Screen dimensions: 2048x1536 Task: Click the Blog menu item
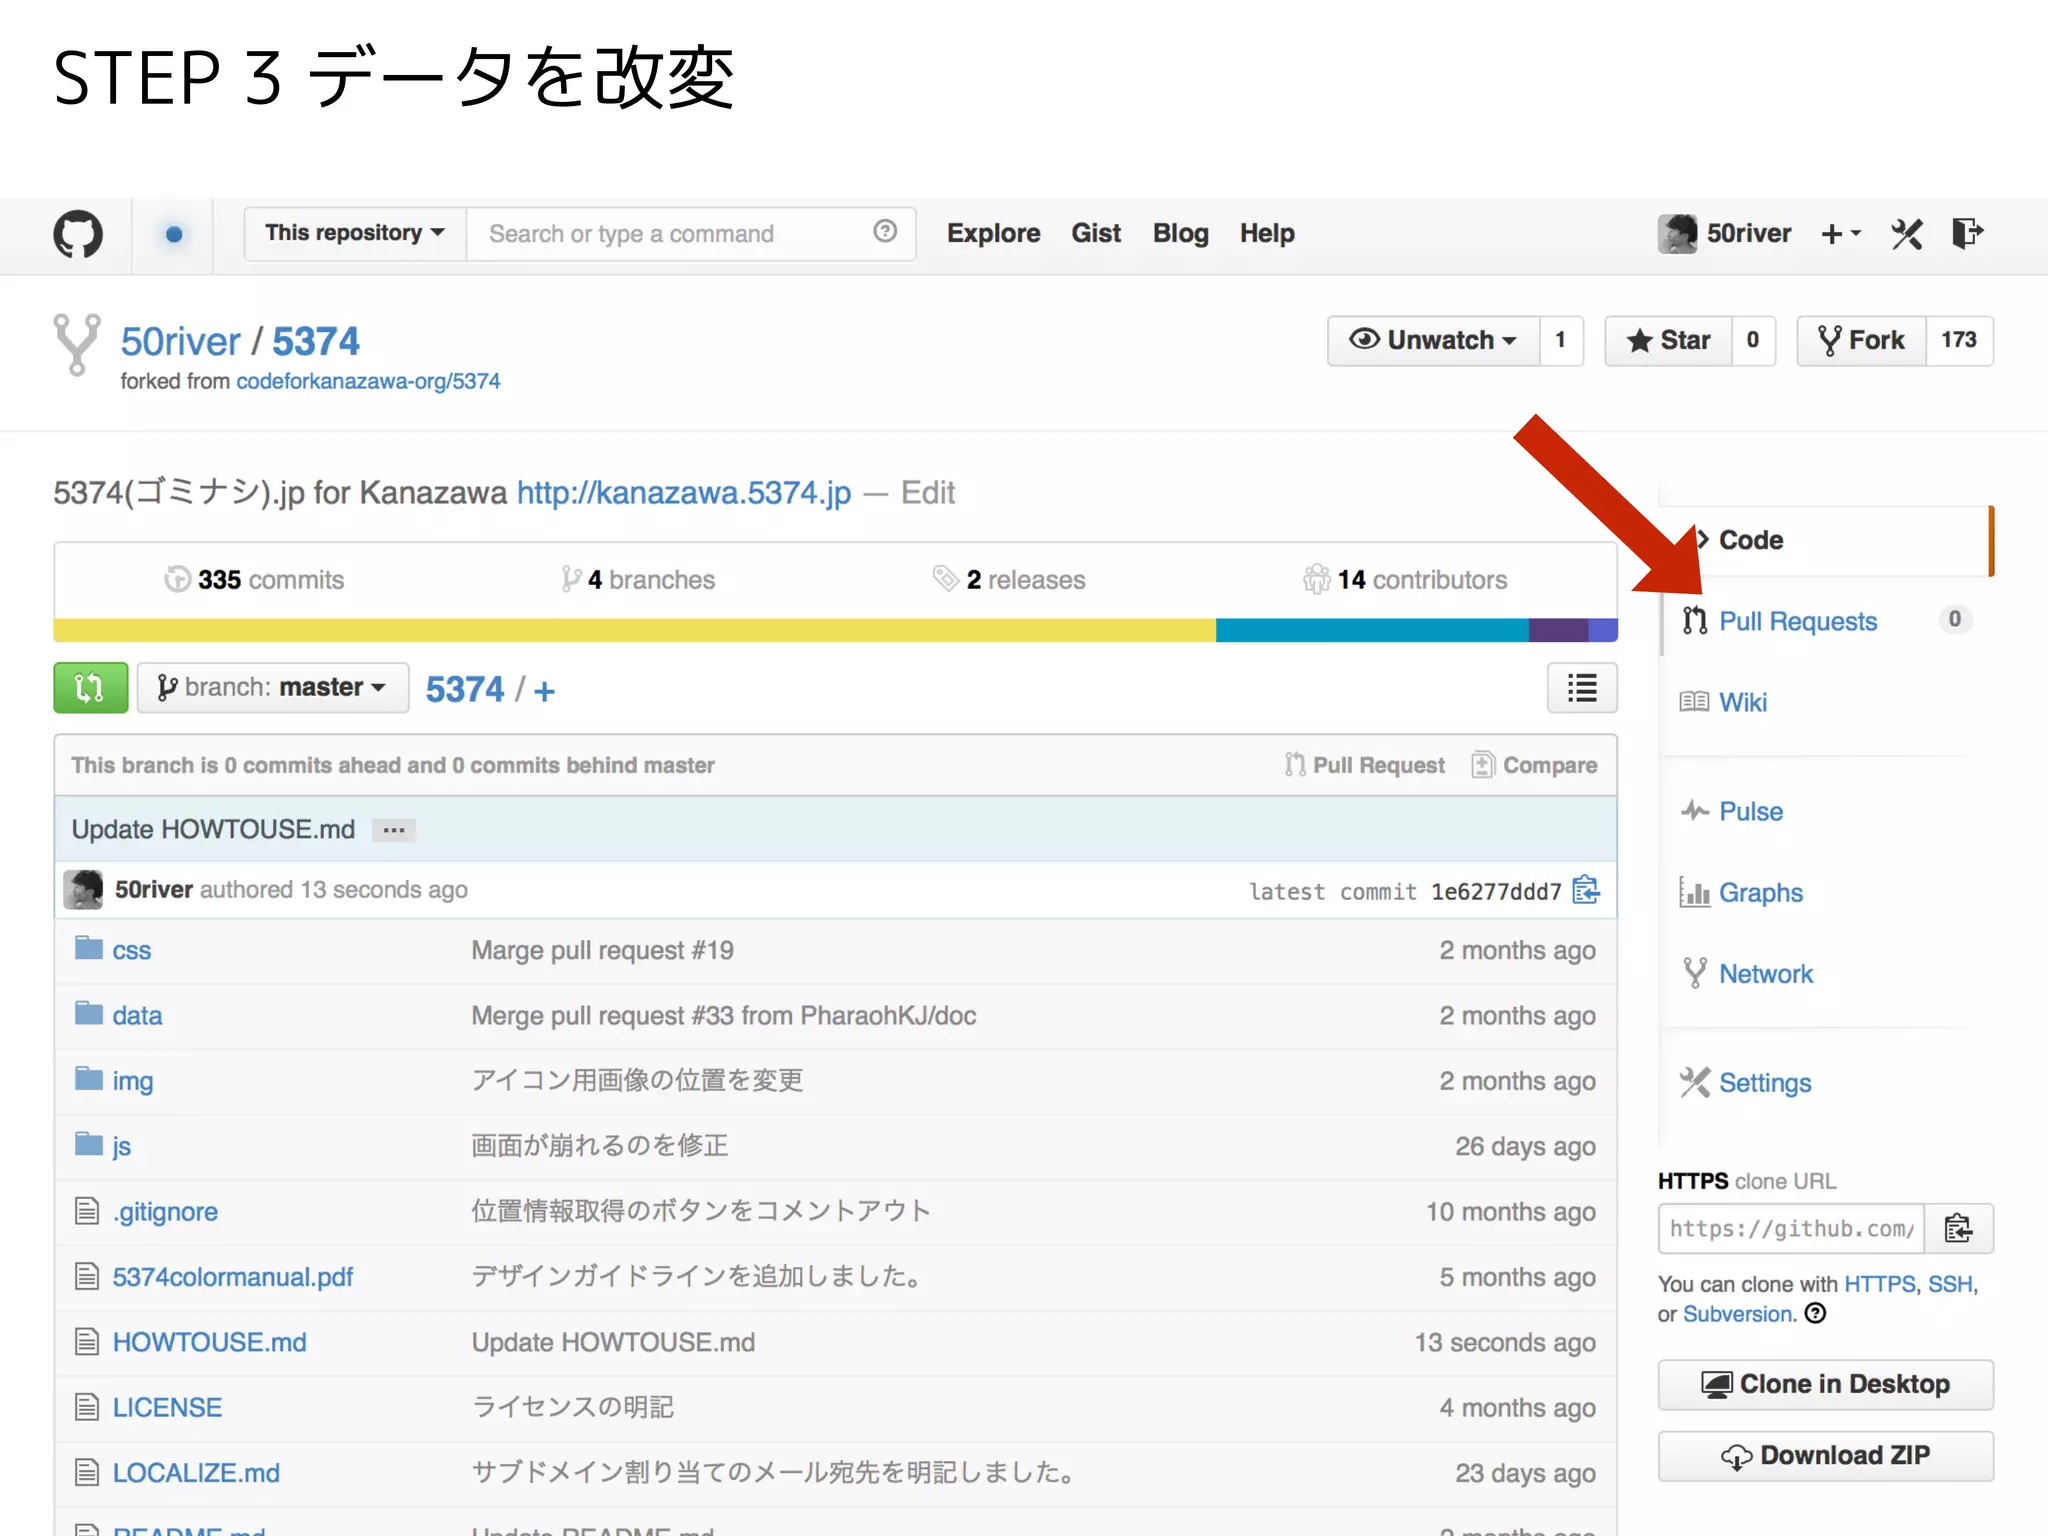click(1180, 233)
